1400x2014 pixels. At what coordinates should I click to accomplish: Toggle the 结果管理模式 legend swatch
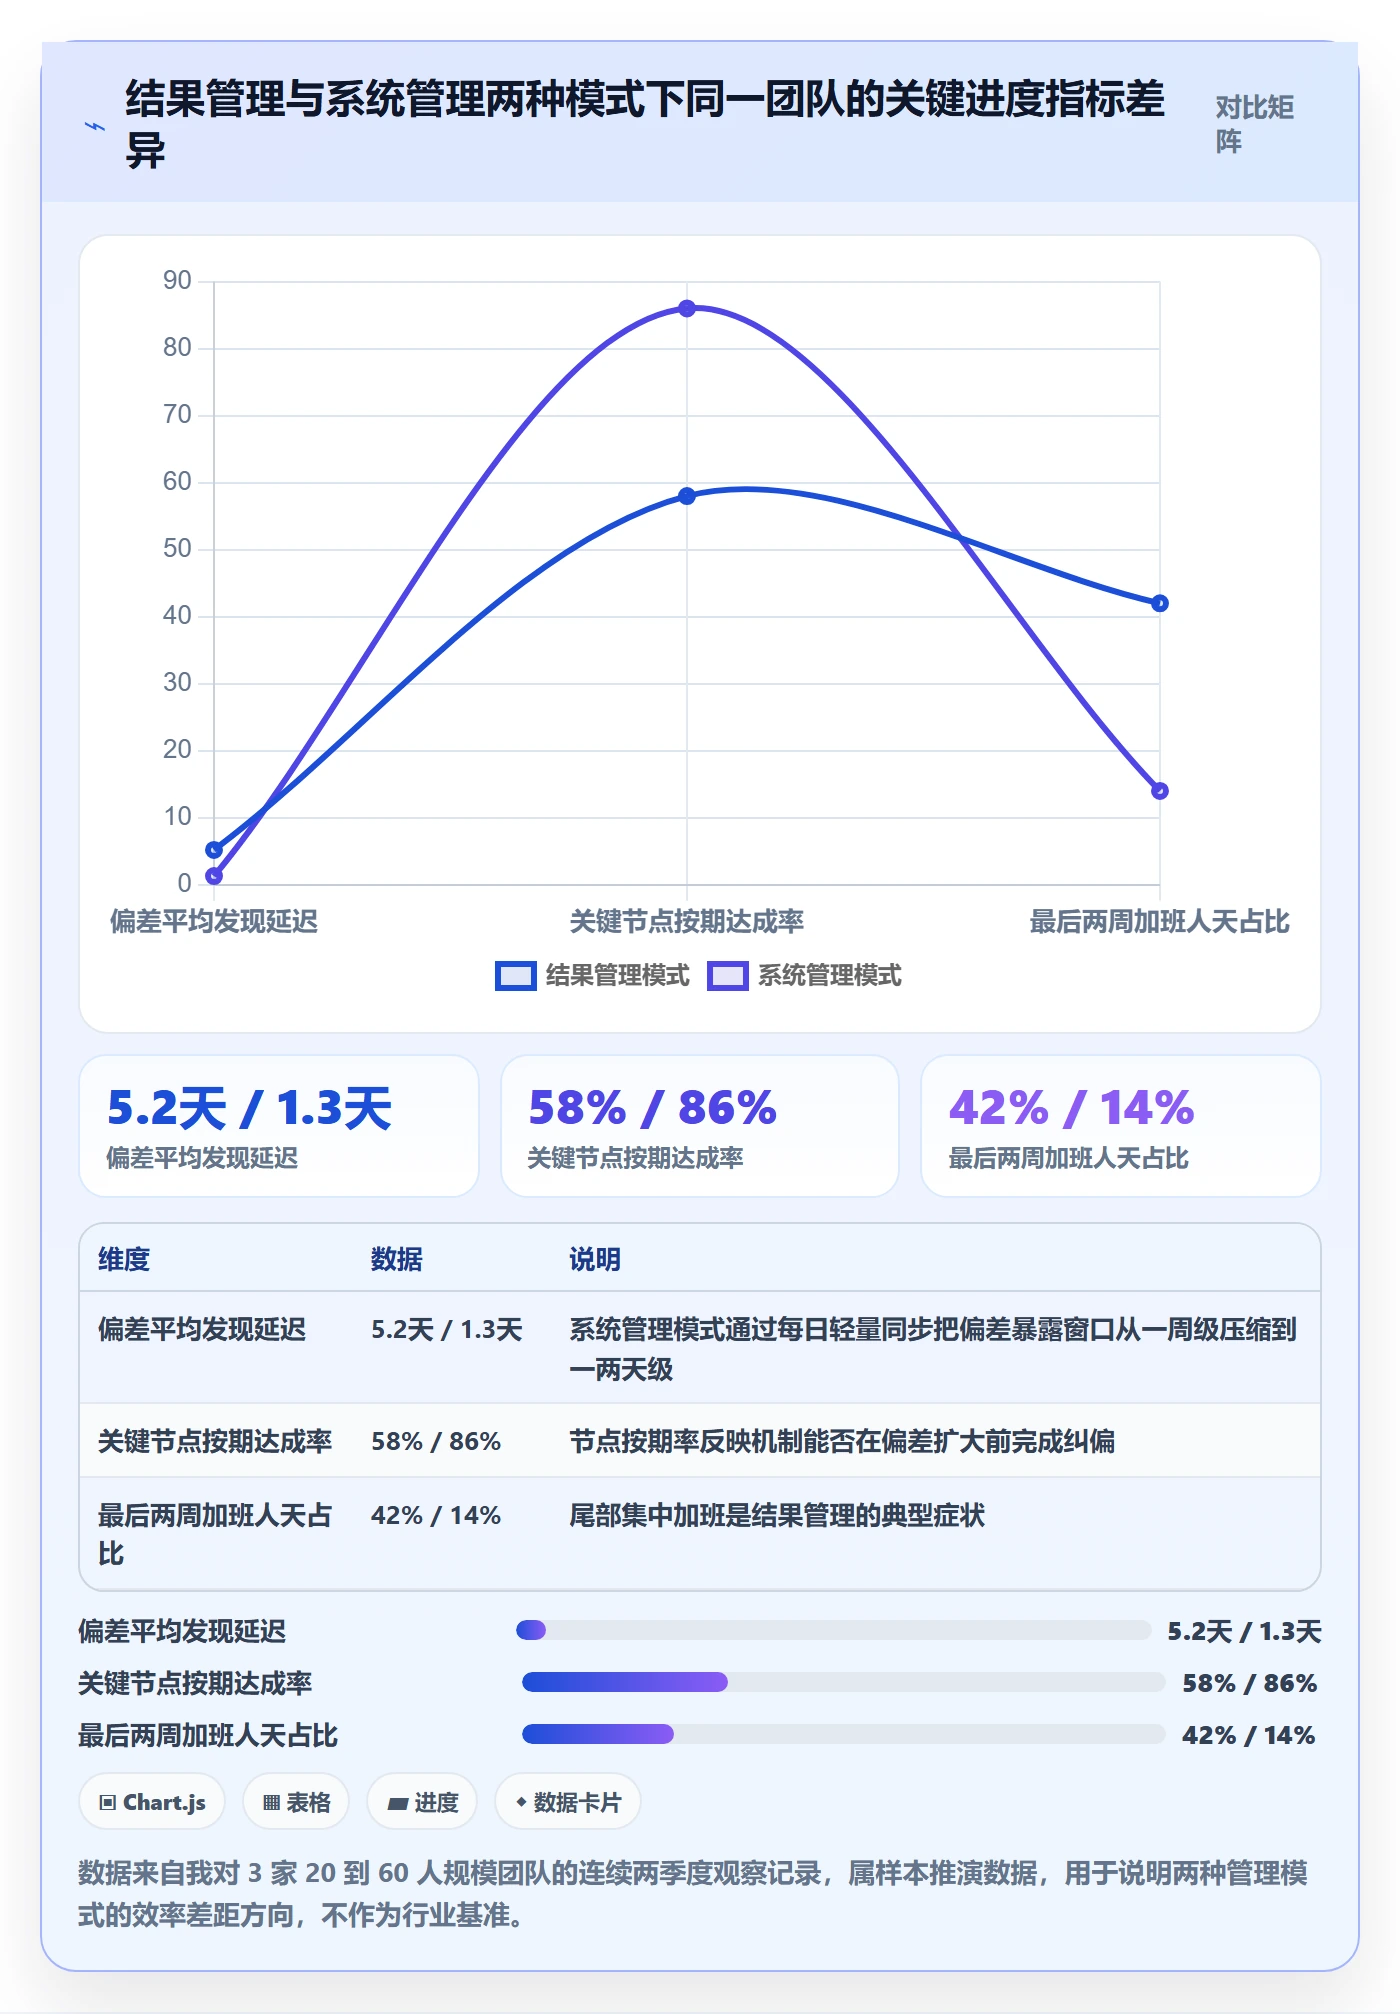click(516, 976)
